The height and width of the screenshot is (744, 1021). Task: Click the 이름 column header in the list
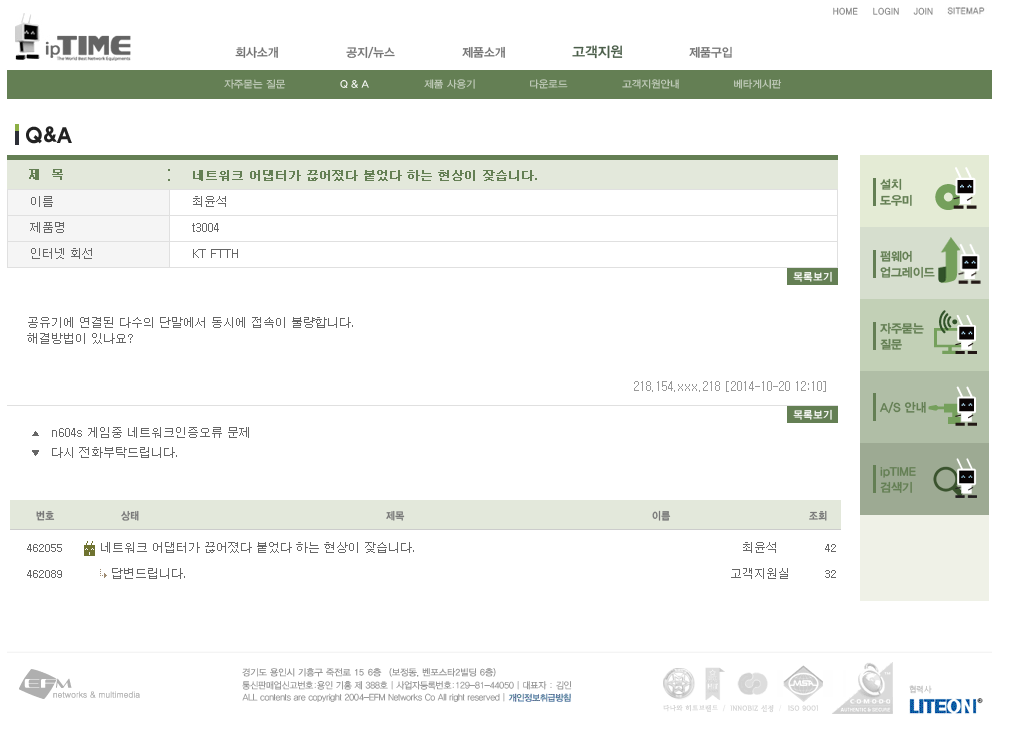tap(661, 516)
